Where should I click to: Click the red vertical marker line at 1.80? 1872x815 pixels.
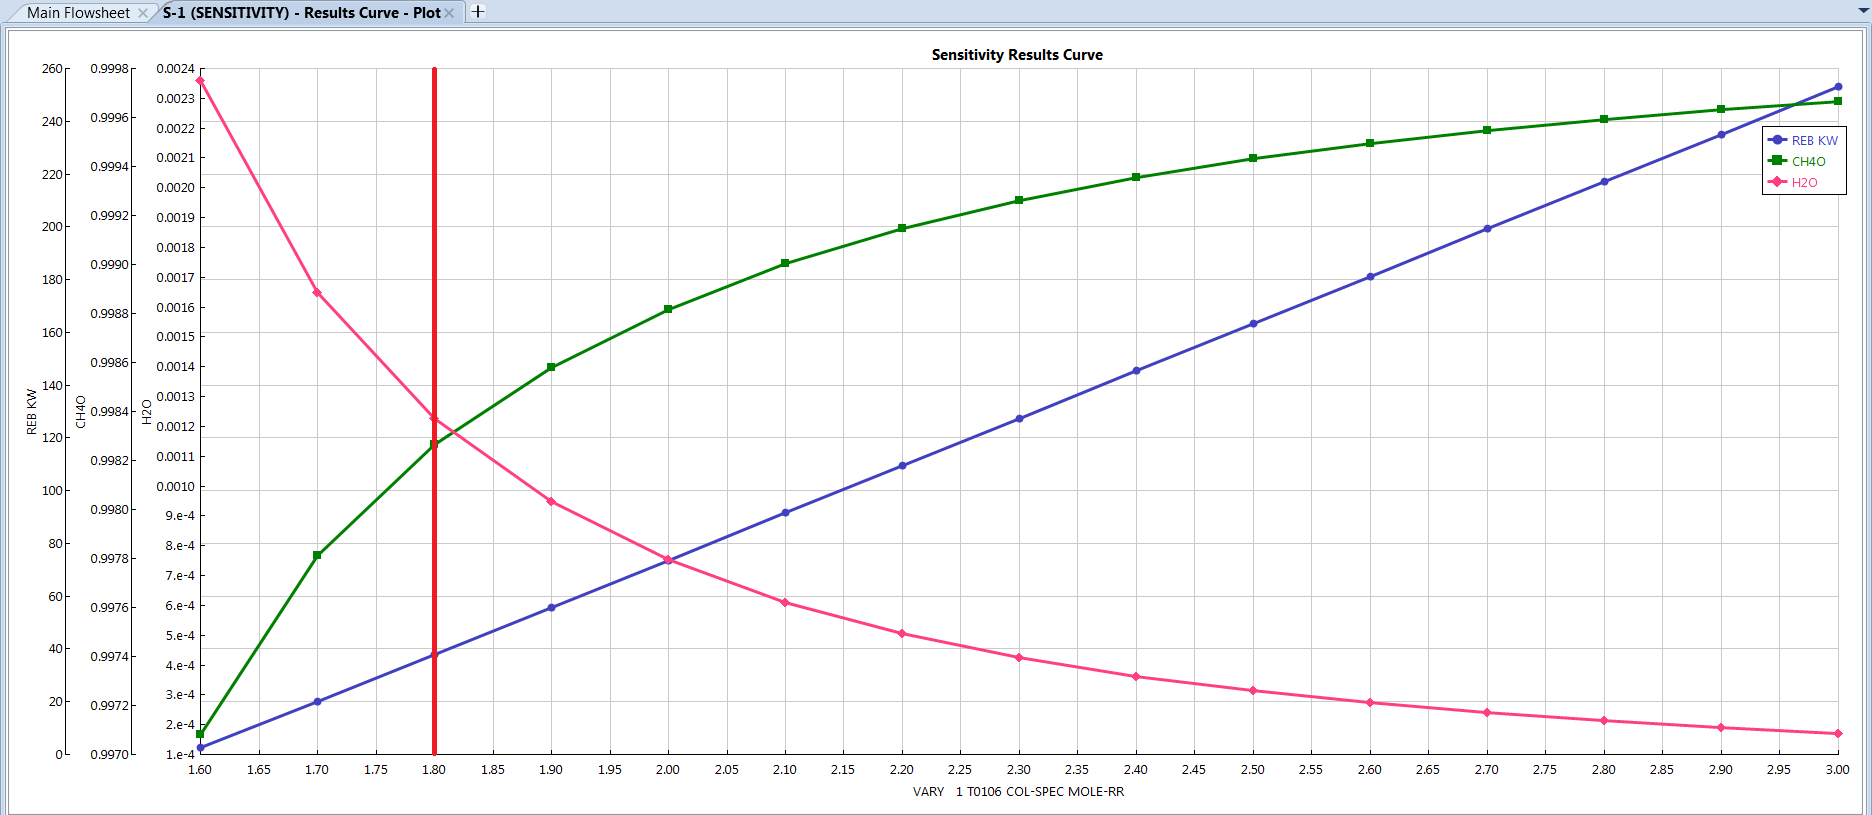click(434, 411)
